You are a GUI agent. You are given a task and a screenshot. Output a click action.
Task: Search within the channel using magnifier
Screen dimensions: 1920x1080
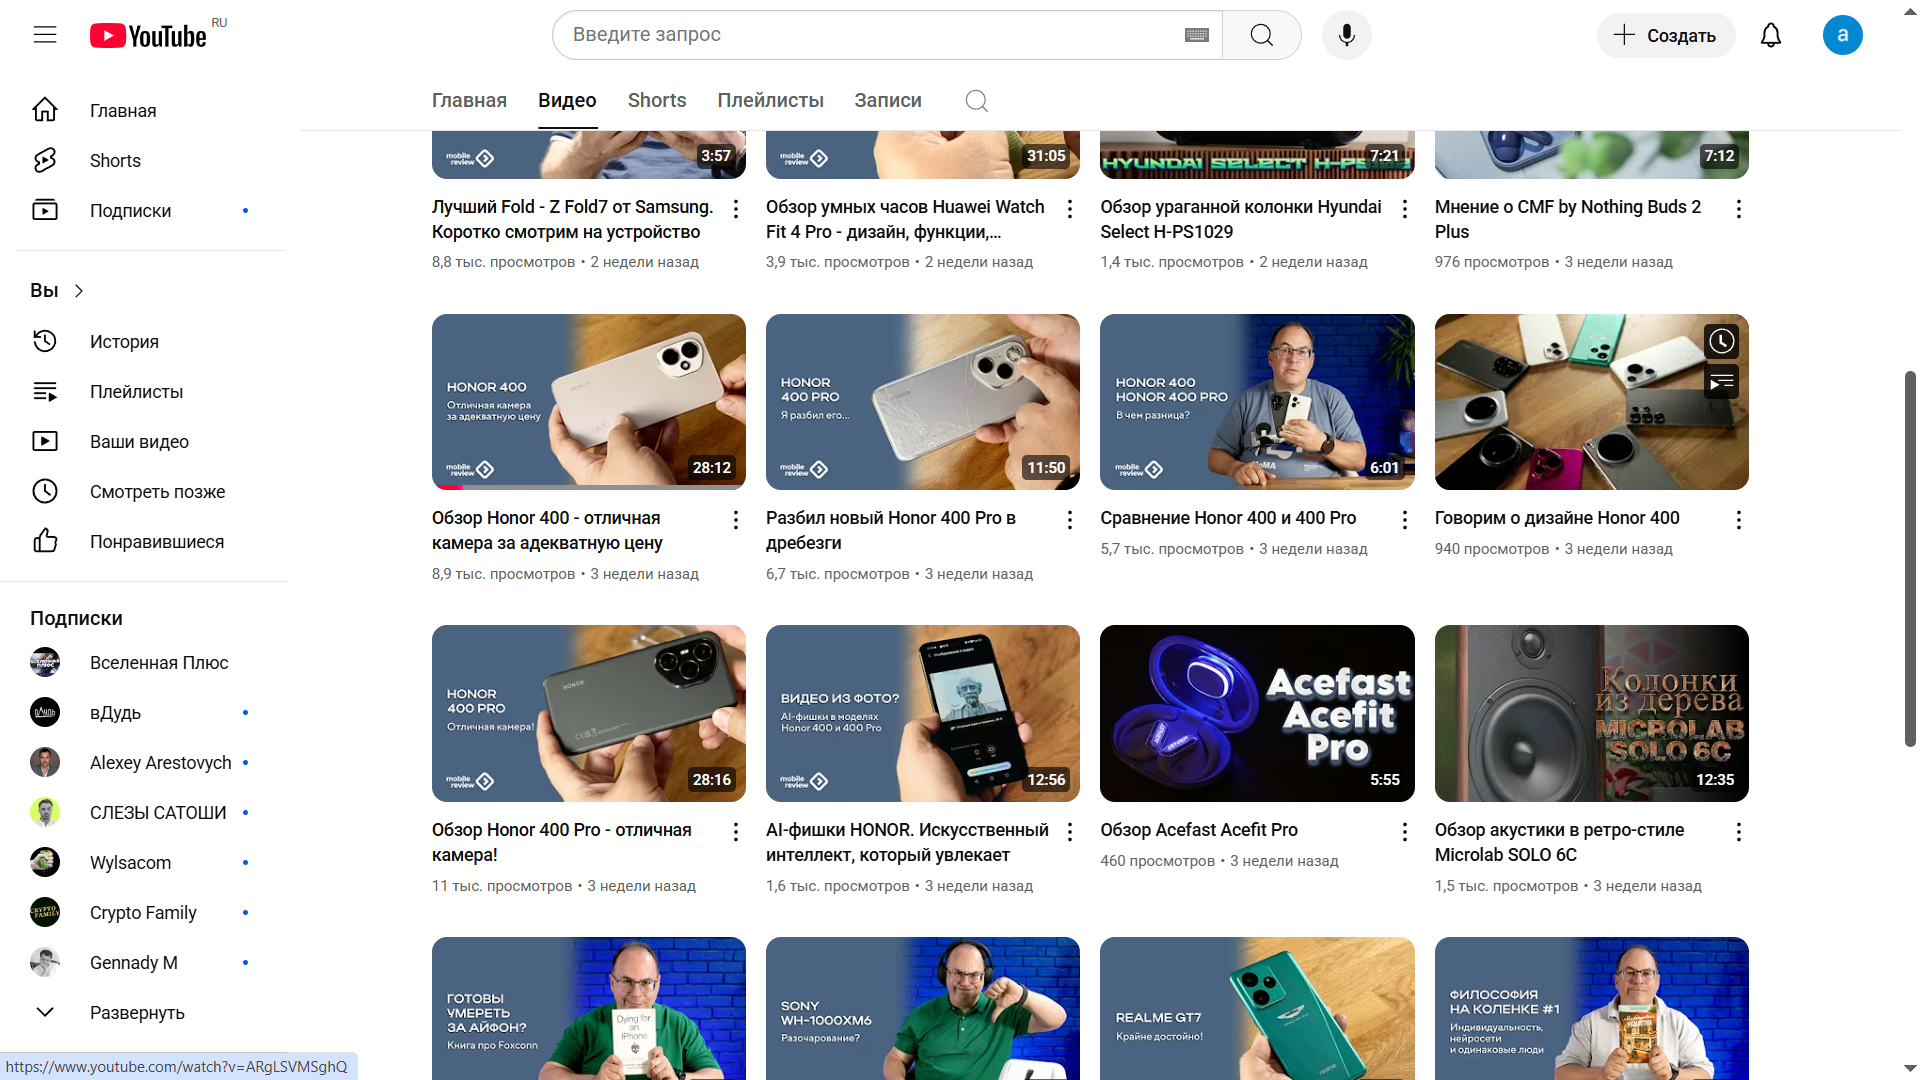(977, 100)
